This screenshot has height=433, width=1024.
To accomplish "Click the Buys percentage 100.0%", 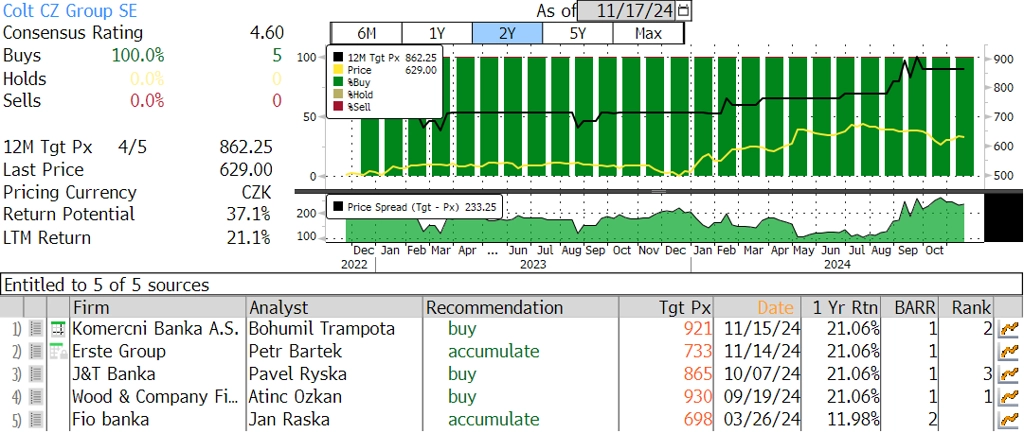I will point(138,56).
